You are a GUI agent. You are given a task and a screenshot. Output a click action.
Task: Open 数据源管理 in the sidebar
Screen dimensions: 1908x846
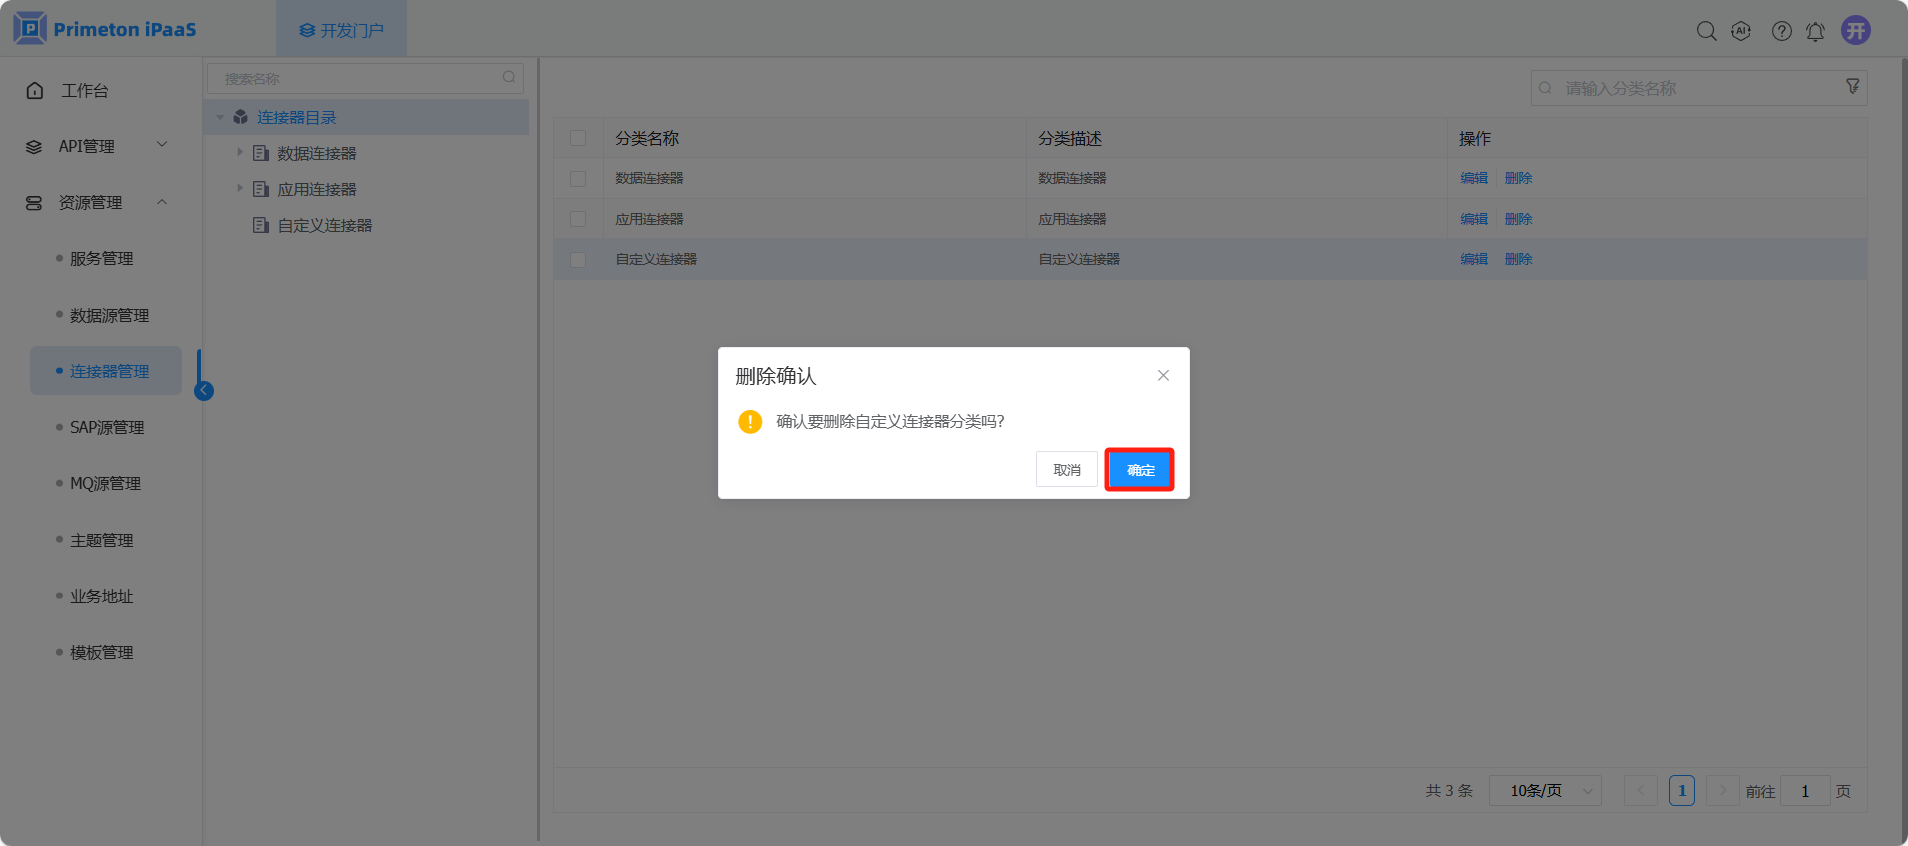(109, 315)
